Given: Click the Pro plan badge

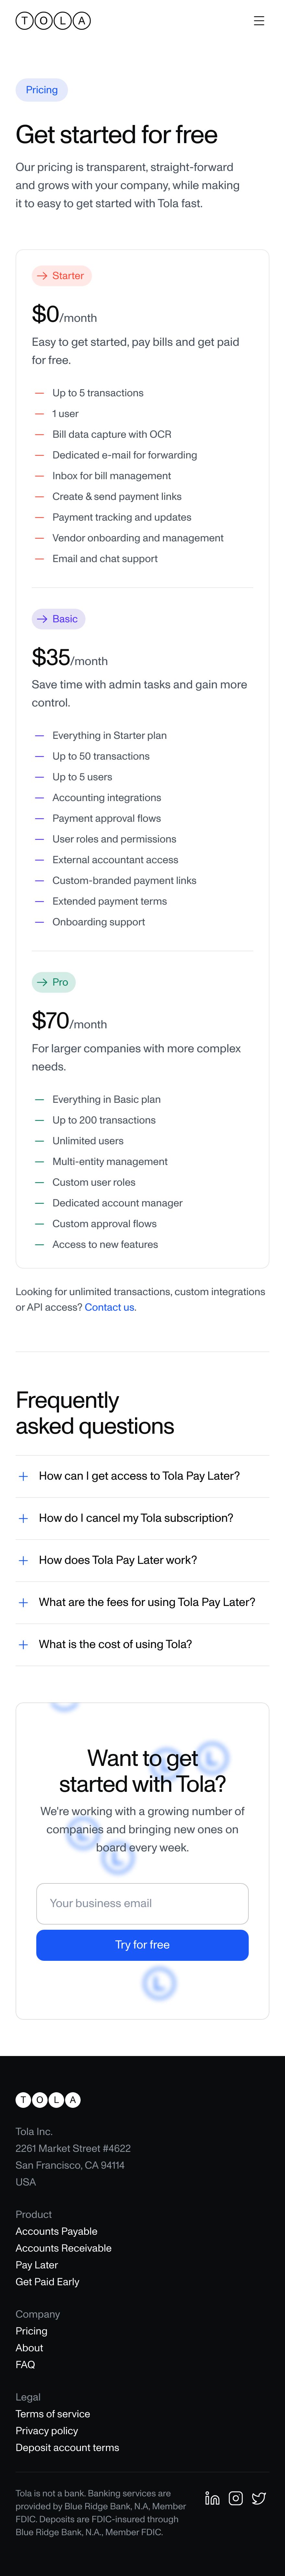Looking at the screenshot, I should [x=54, y=982].
